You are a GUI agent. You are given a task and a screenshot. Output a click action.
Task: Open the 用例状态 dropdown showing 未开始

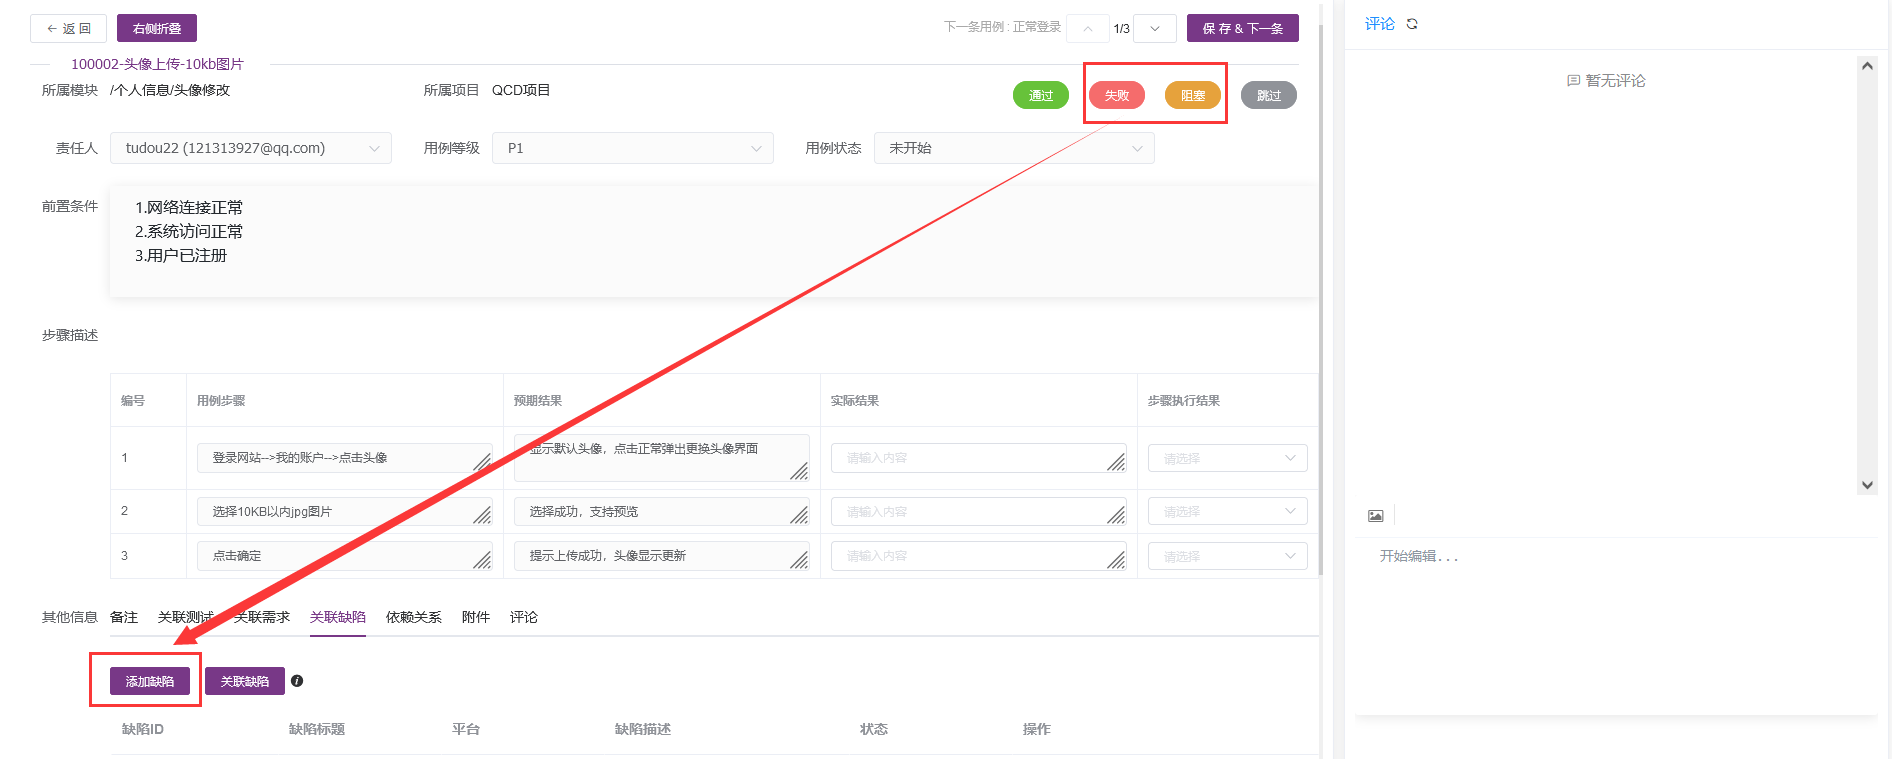[x=1014, y=148]
